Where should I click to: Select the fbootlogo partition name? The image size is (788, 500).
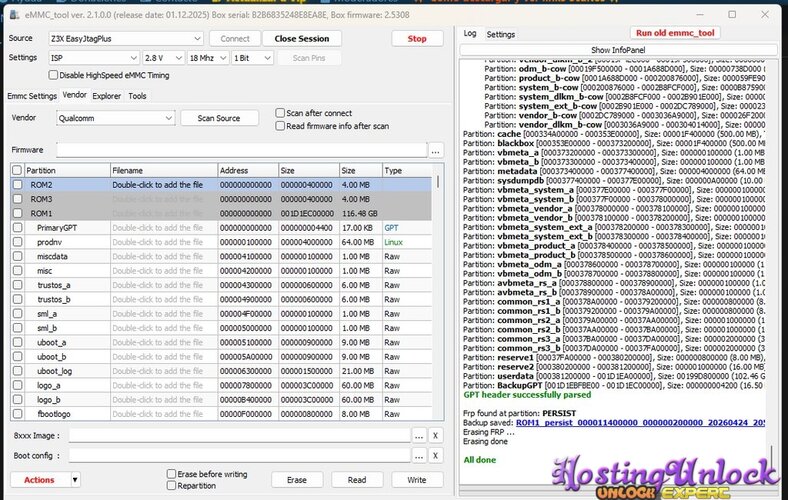(x=54, y=414)
